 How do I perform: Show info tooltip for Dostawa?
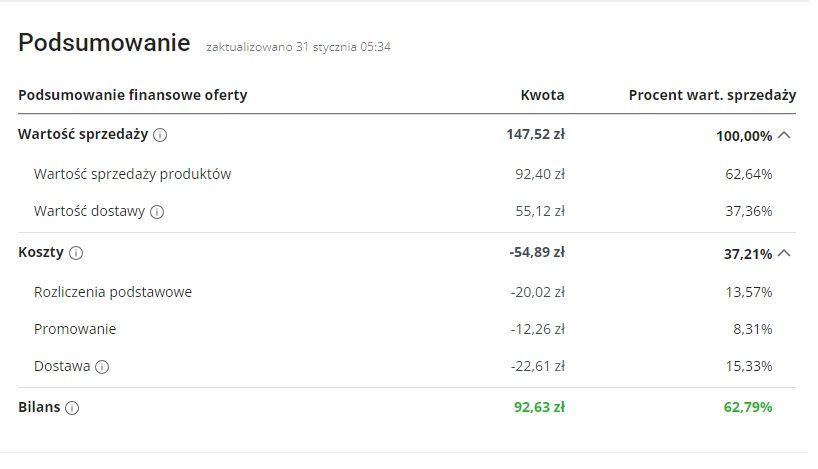pos(102,367)
